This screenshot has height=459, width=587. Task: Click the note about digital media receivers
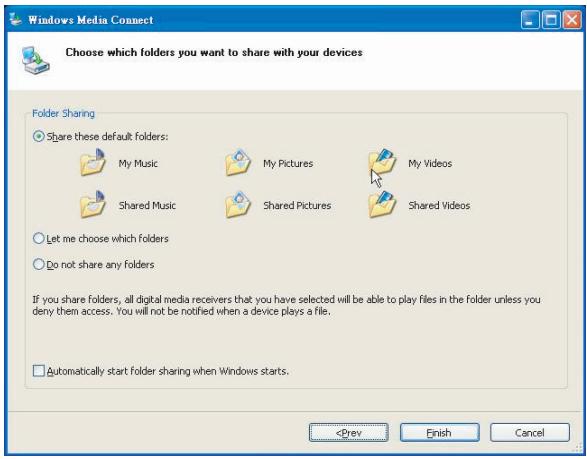286,305
